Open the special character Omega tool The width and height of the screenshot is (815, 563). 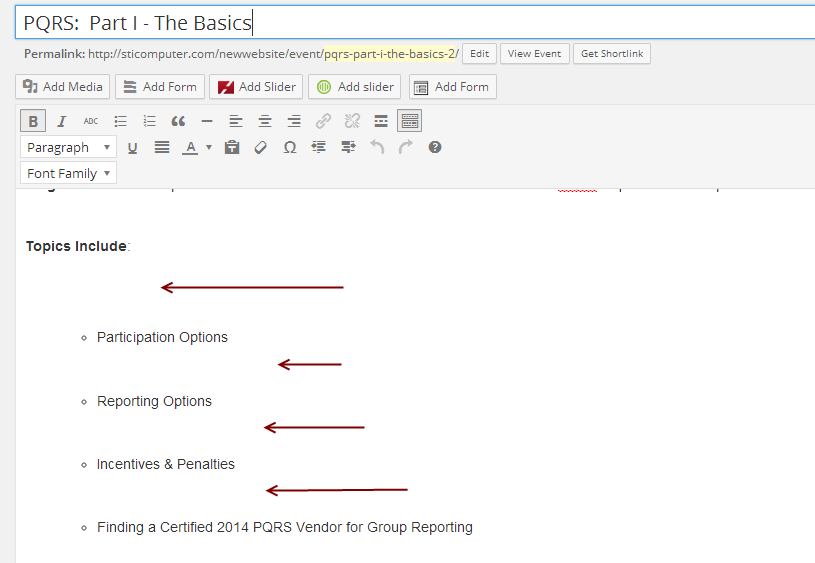click(x=290, y=147)
